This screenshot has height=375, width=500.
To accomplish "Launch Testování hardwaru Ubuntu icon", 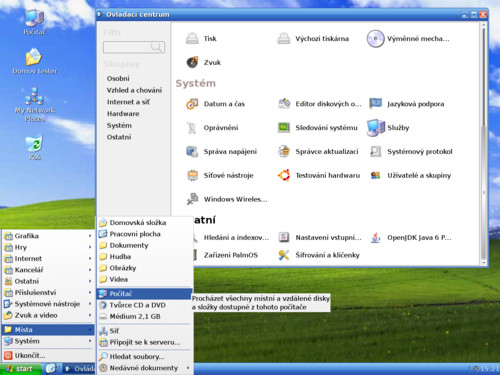I will [x=284, y=175].
